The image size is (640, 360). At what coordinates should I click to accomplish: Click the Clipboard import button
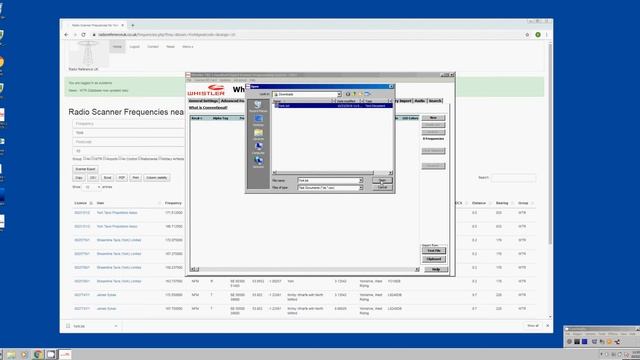(x=433, y=259)
